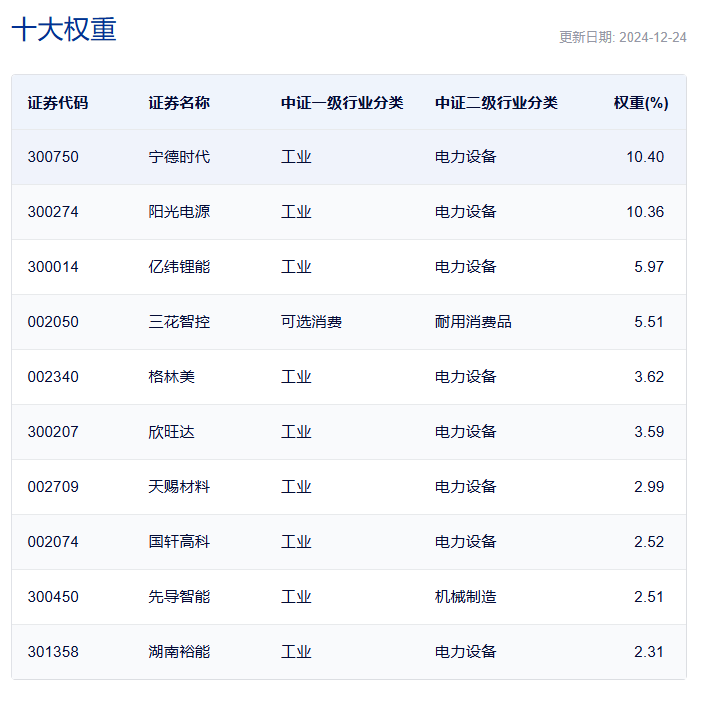Click weight value 2.51
The height and width of the screenshot is (709, 703).
[649, 597]
